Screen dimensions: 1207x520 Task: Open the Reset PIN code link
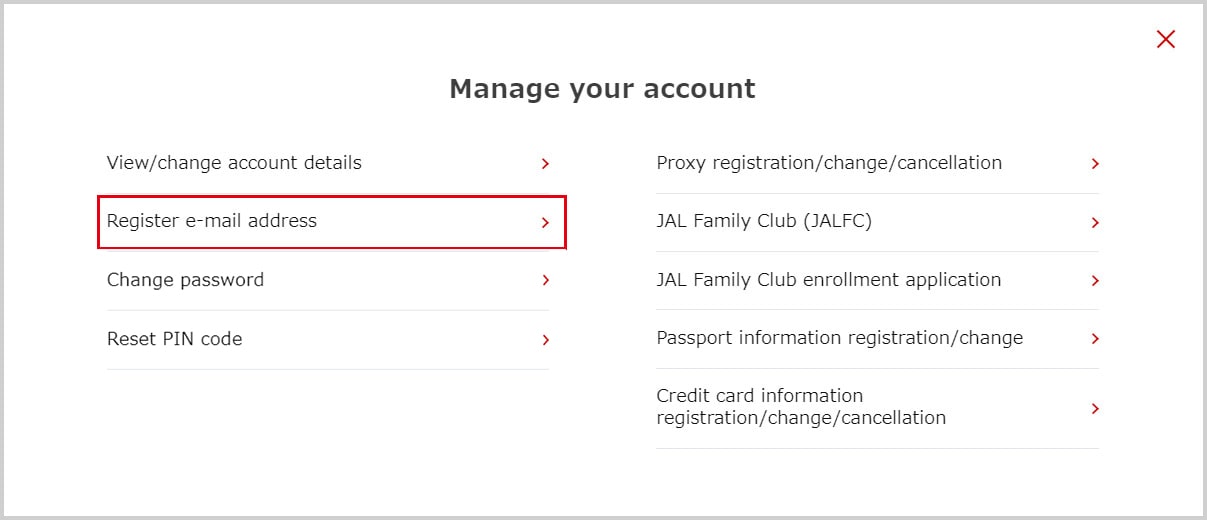click(175, 339)
